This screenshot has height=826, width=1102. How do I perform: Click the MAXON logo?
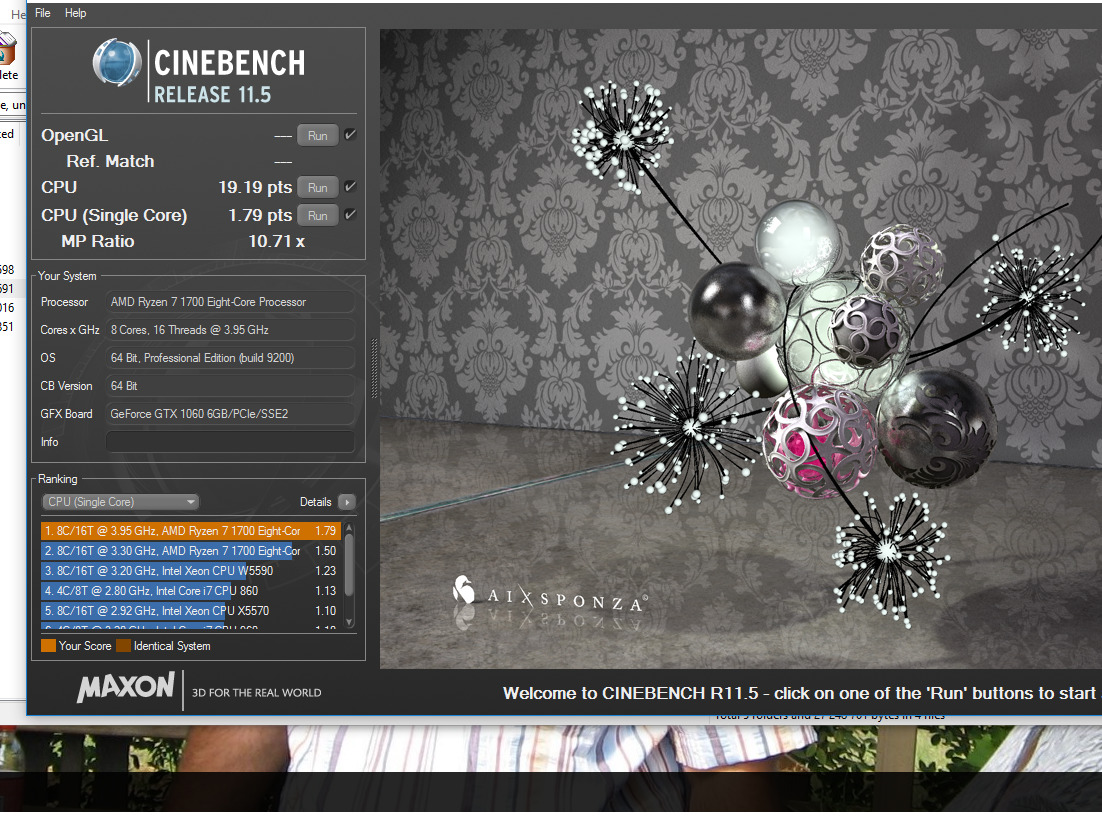coord(126,688)
